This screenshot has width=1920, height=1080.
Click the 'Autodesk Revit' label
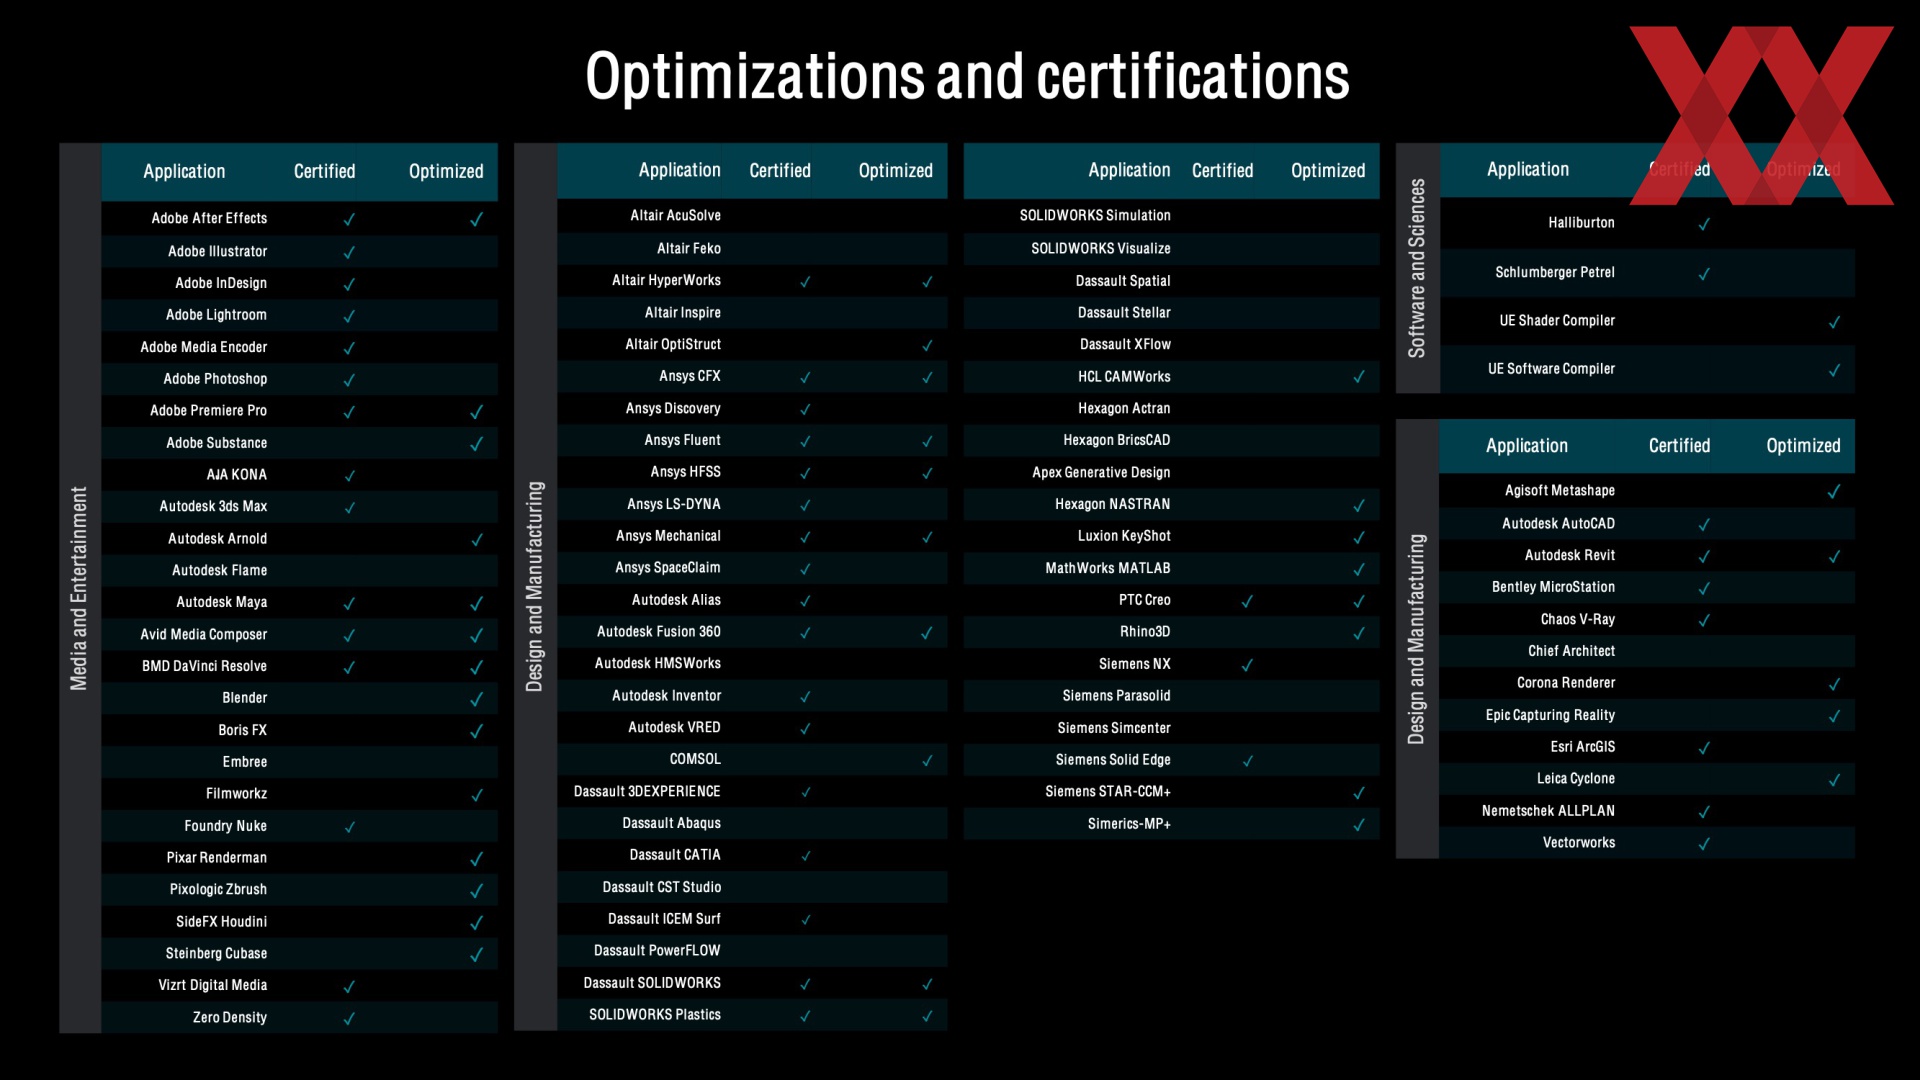pos(1570,555)
